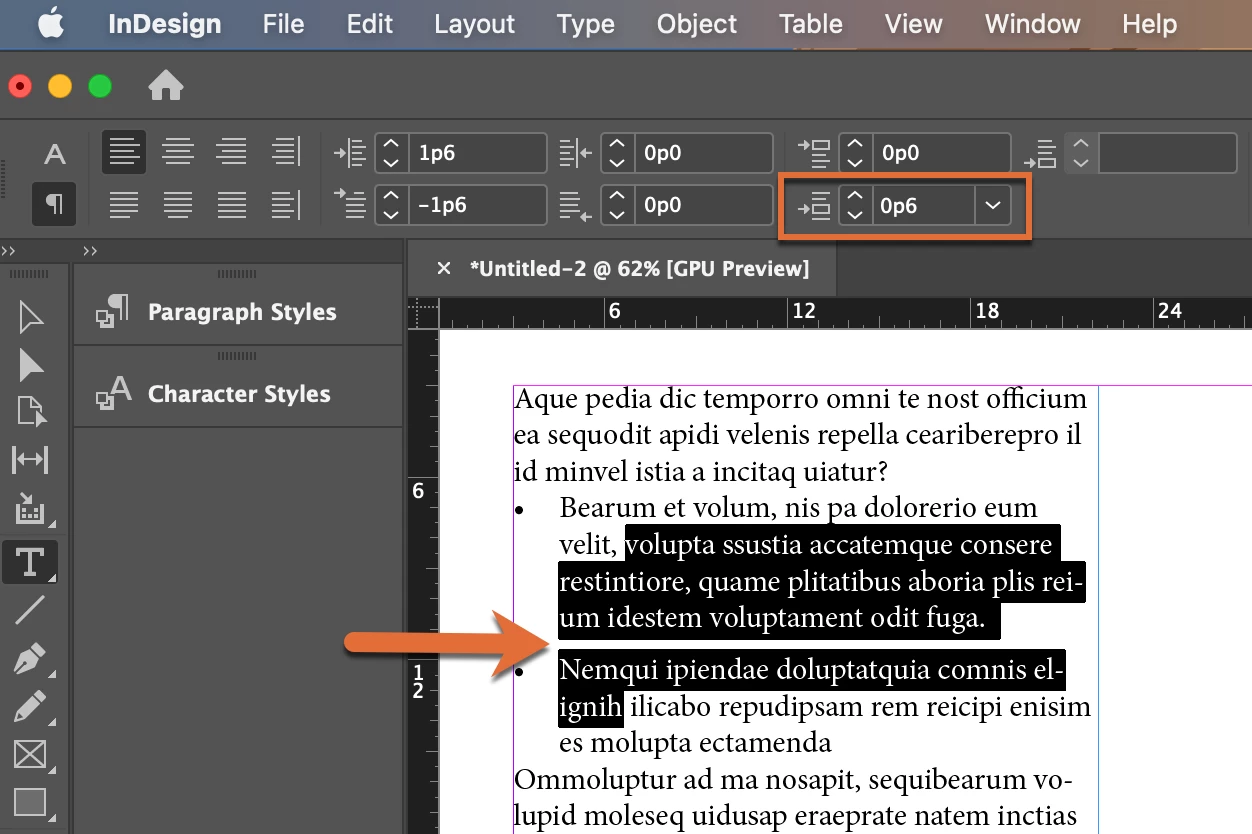
Task: Expand the styles panel dock double-arrow
Action: coord(90,250)
